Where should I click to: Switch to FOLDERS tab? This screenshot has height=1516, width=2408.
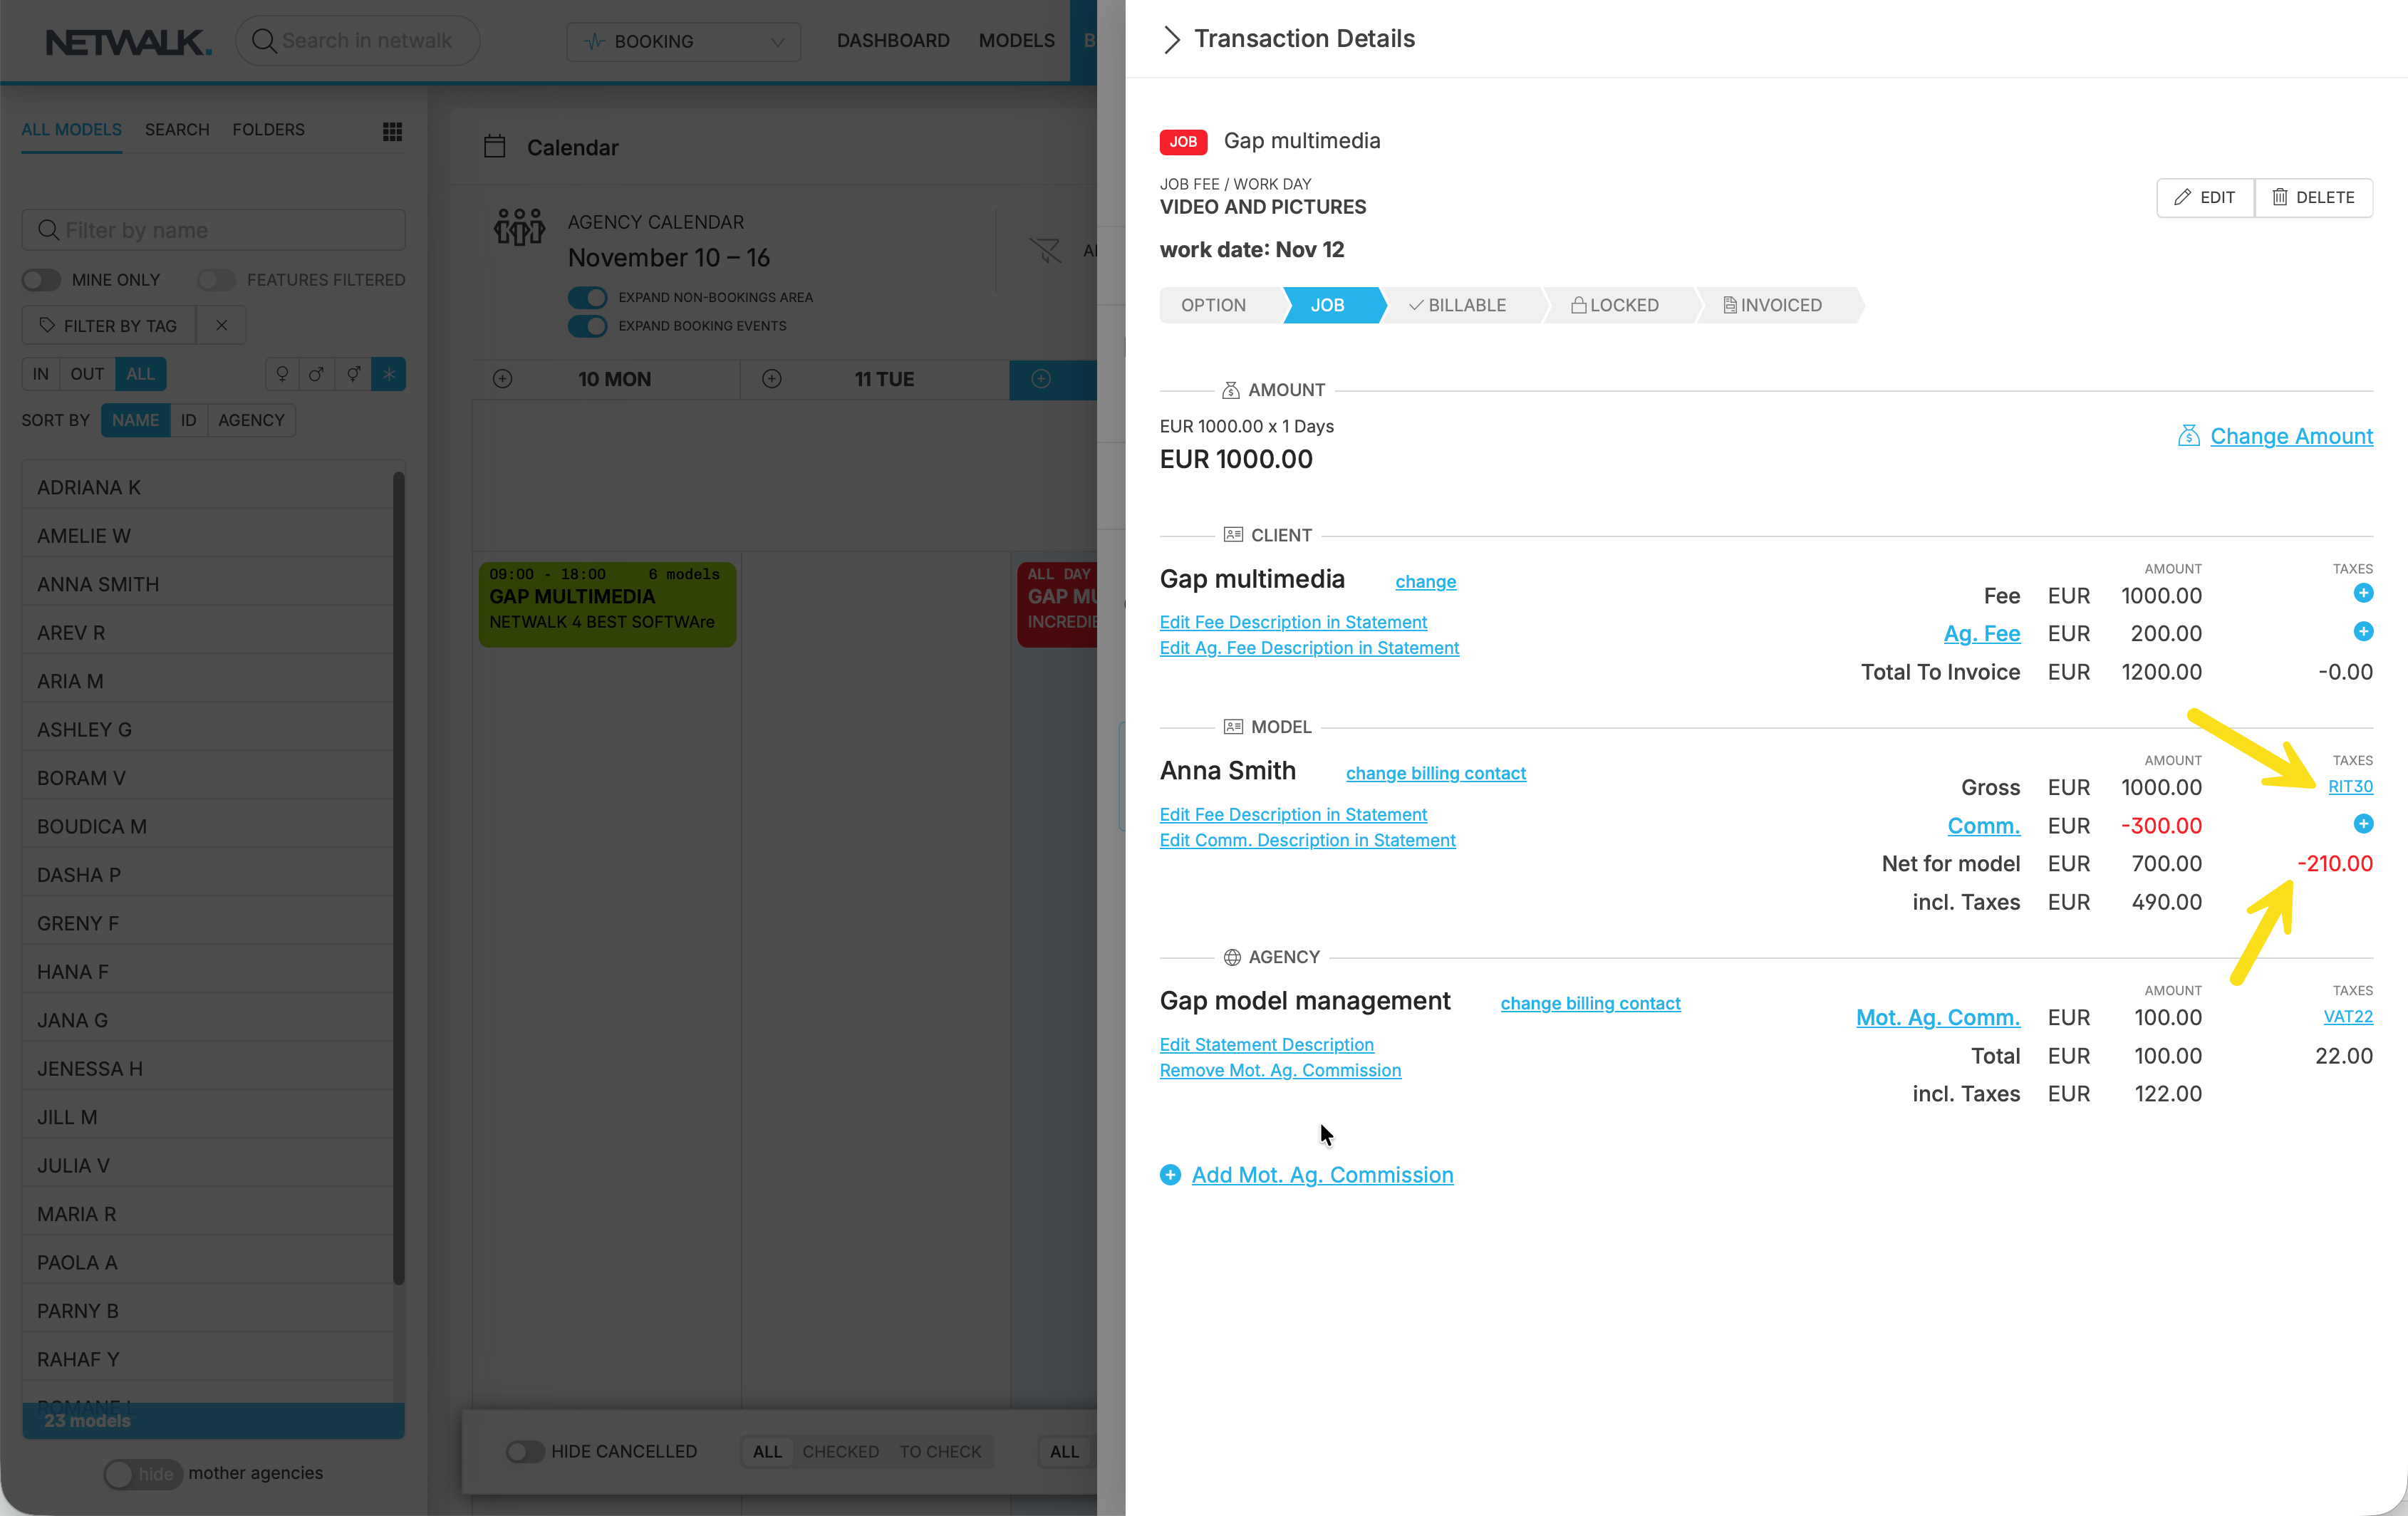[x=268, y=130]
